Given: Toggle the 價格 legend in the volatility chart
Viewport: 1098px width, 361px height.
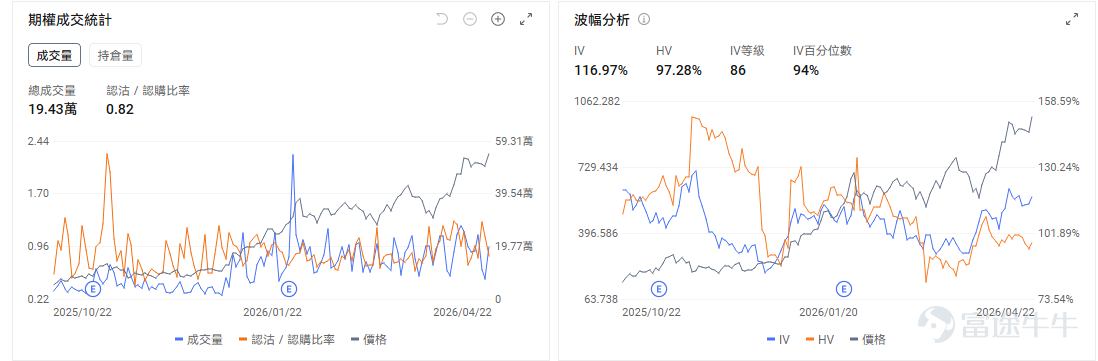Looking at the screenshot, I should 867,340.
